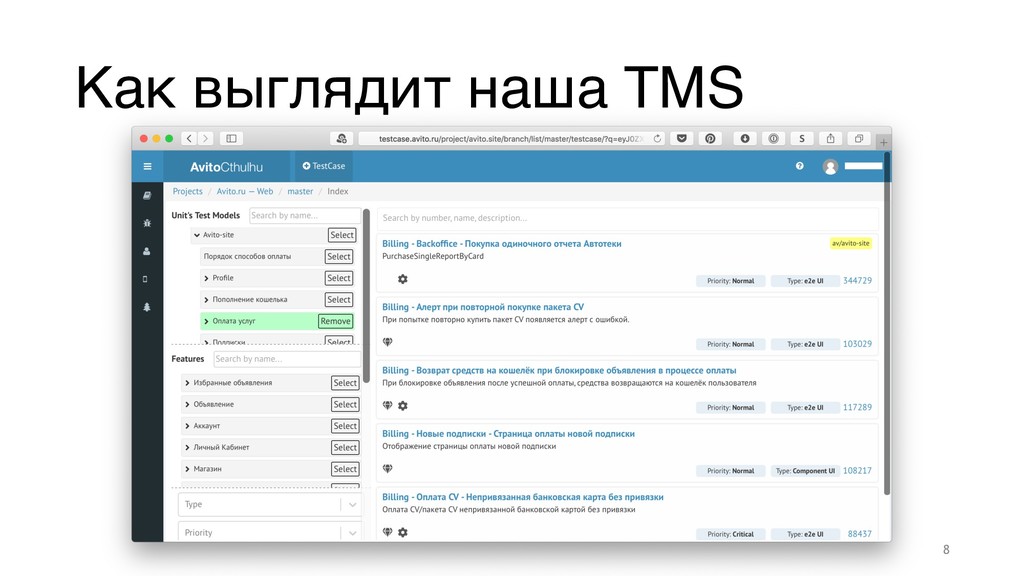Screen dimensions: 1024x576
Task: Focus the test case search field
Action: (x=627, y=218)
